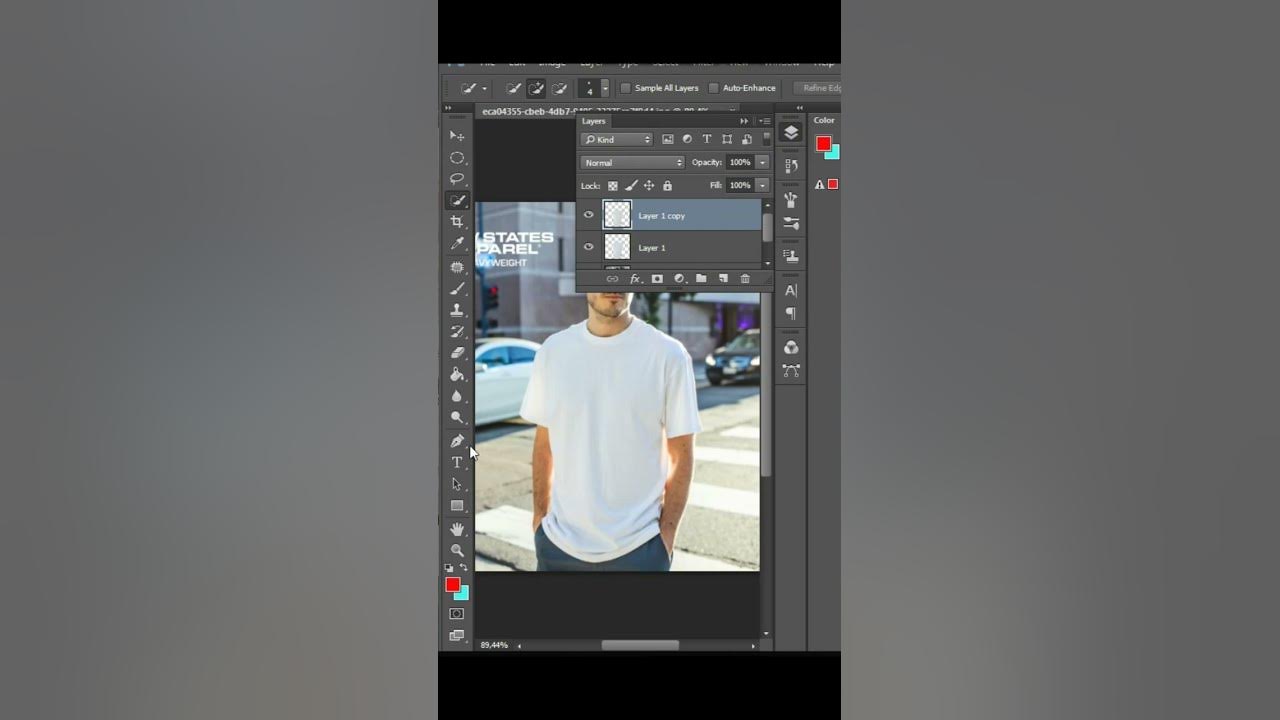The image size is (1280, 720).
Task: Open History panel from dock
Action: point(791,166)
